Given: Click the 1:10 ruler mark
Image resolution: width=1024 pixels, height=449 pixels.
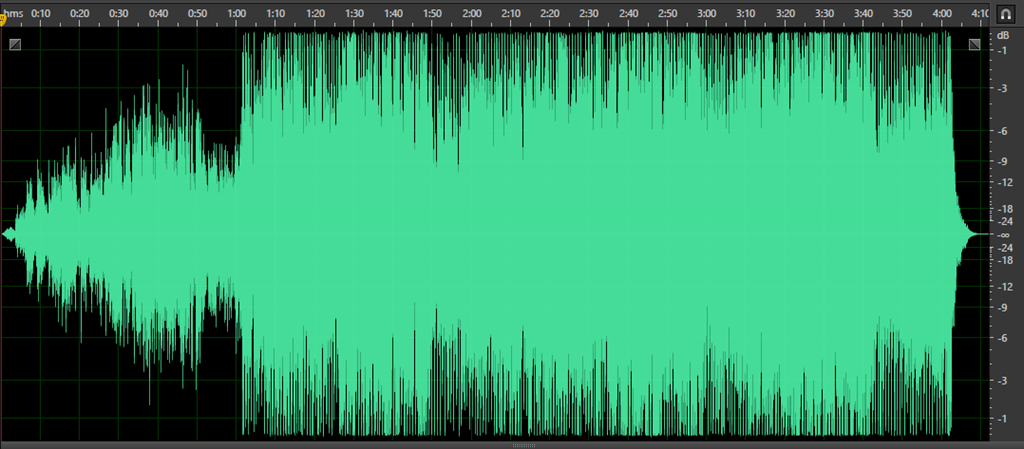Looking at the screenshot, I should (x=276, y=13).
